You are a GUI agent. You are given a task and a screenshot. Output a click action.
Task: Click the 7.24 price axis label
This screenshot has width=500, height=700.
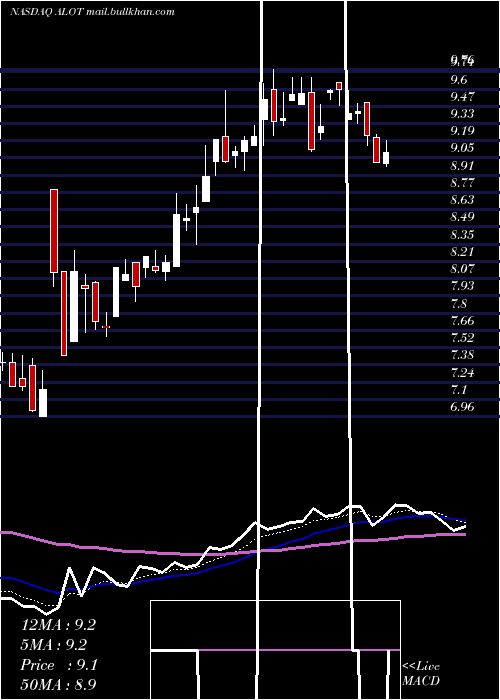pos(462,372)
